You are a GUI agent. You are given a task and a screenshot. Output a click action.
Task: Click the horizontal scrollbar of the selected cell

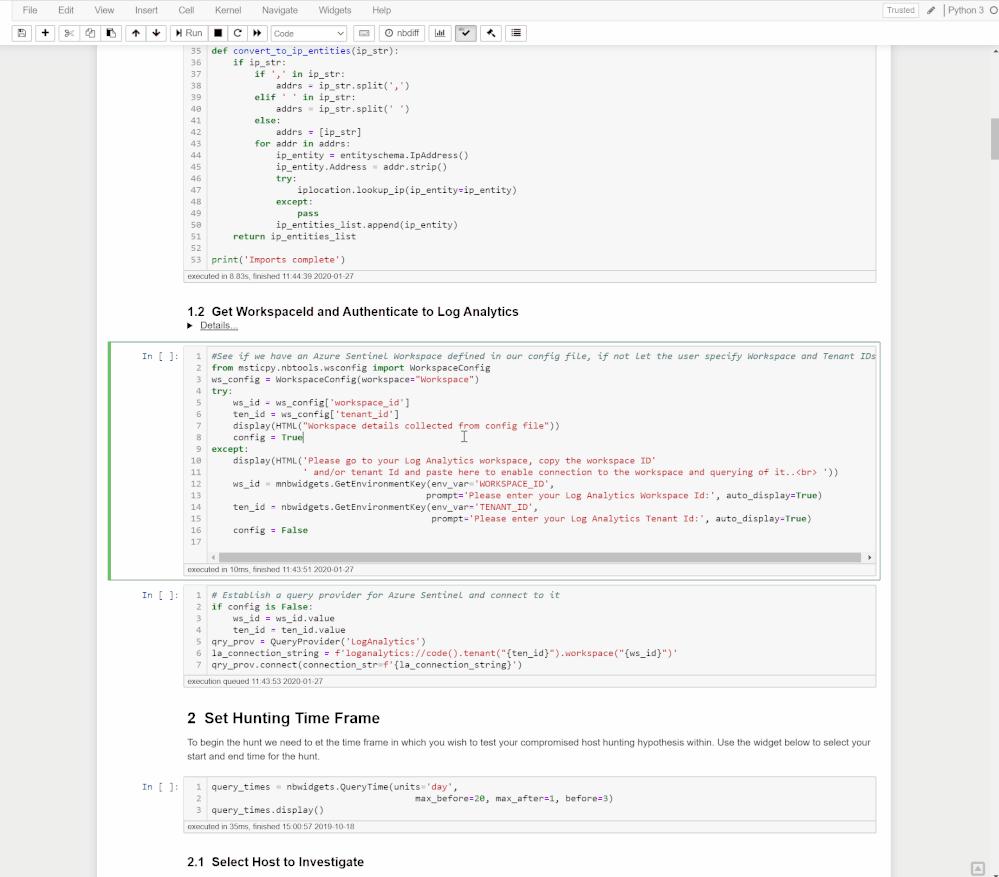click(540, 557)
